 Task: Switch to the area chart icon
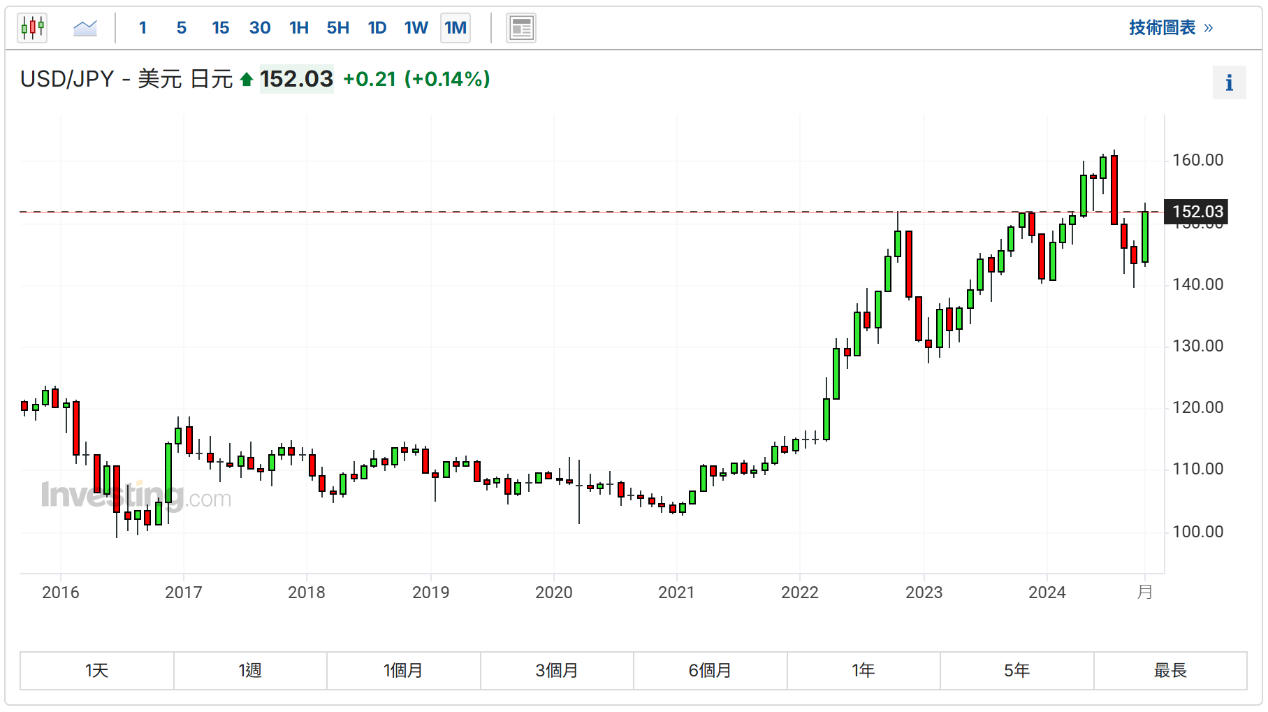point(85,28)
